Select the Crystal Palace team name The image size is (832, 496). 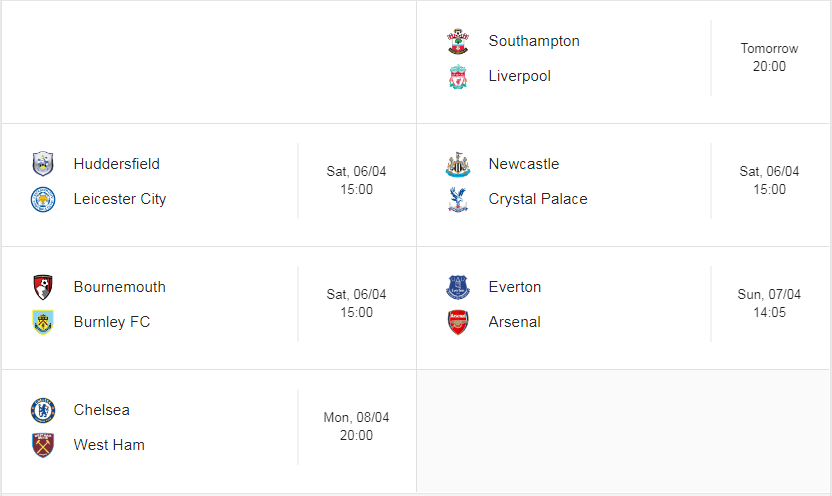[x=538, y=199]
